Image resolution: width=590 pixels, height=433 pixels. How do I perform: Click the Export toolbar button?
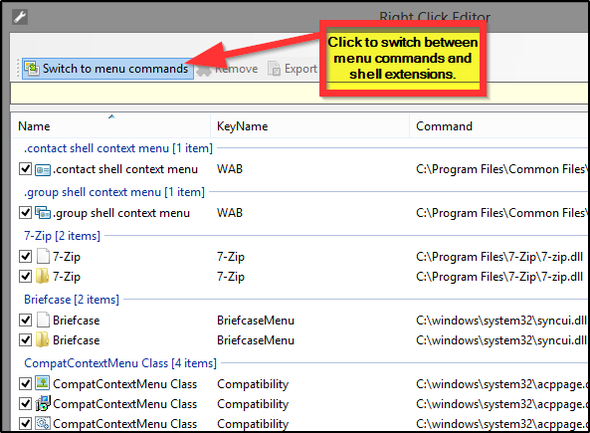292,69
